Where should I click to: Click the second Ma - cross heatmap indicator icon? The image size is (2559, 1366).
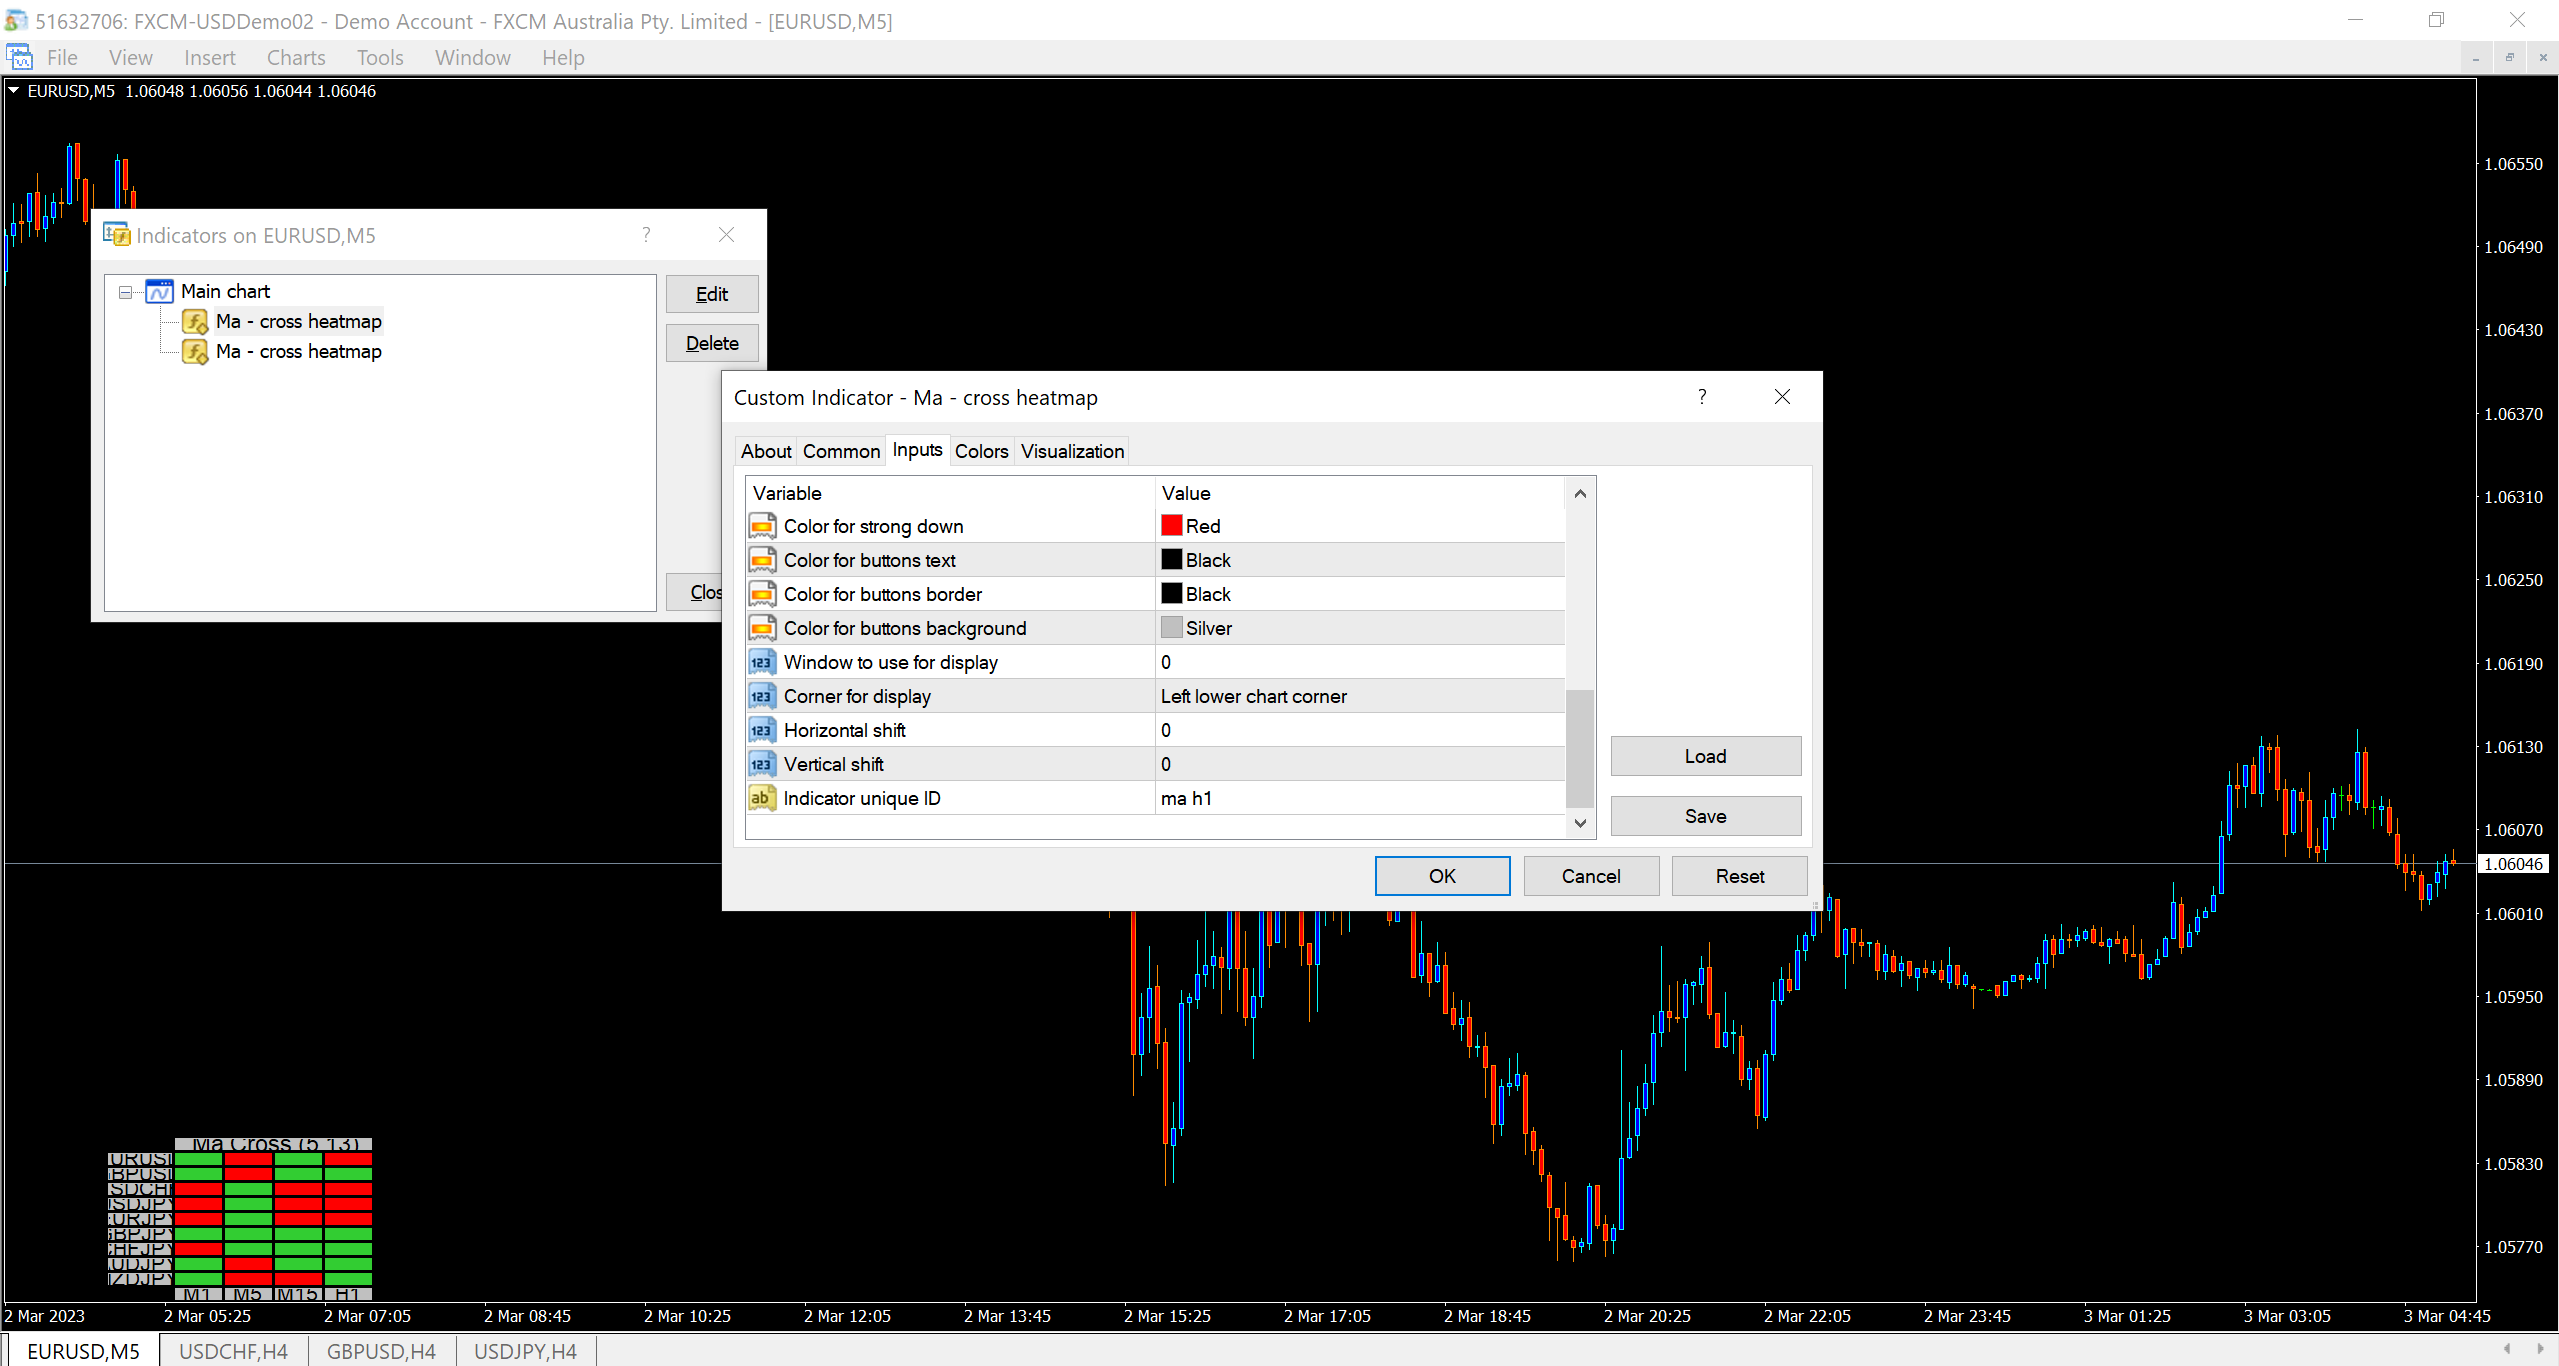(195, 351)
